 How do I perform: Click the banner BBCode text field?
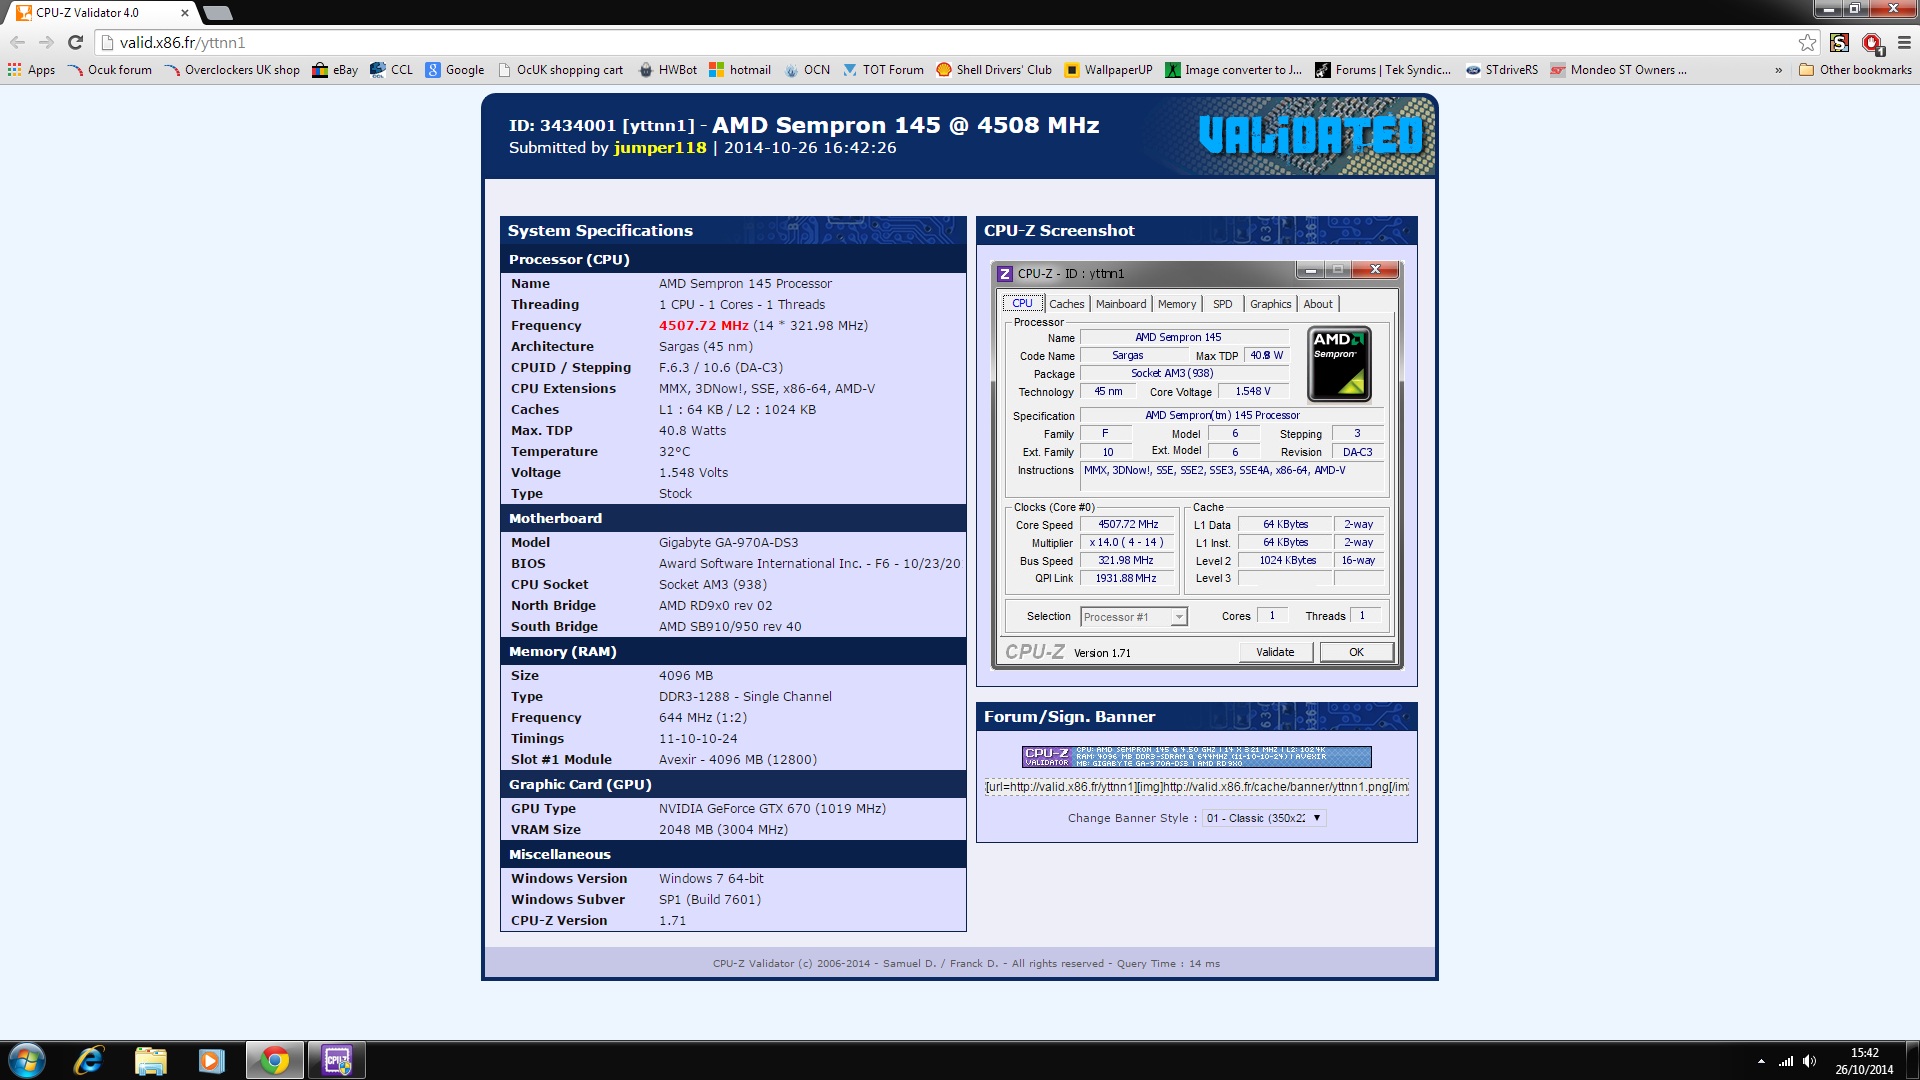[x=1196, y=787]
